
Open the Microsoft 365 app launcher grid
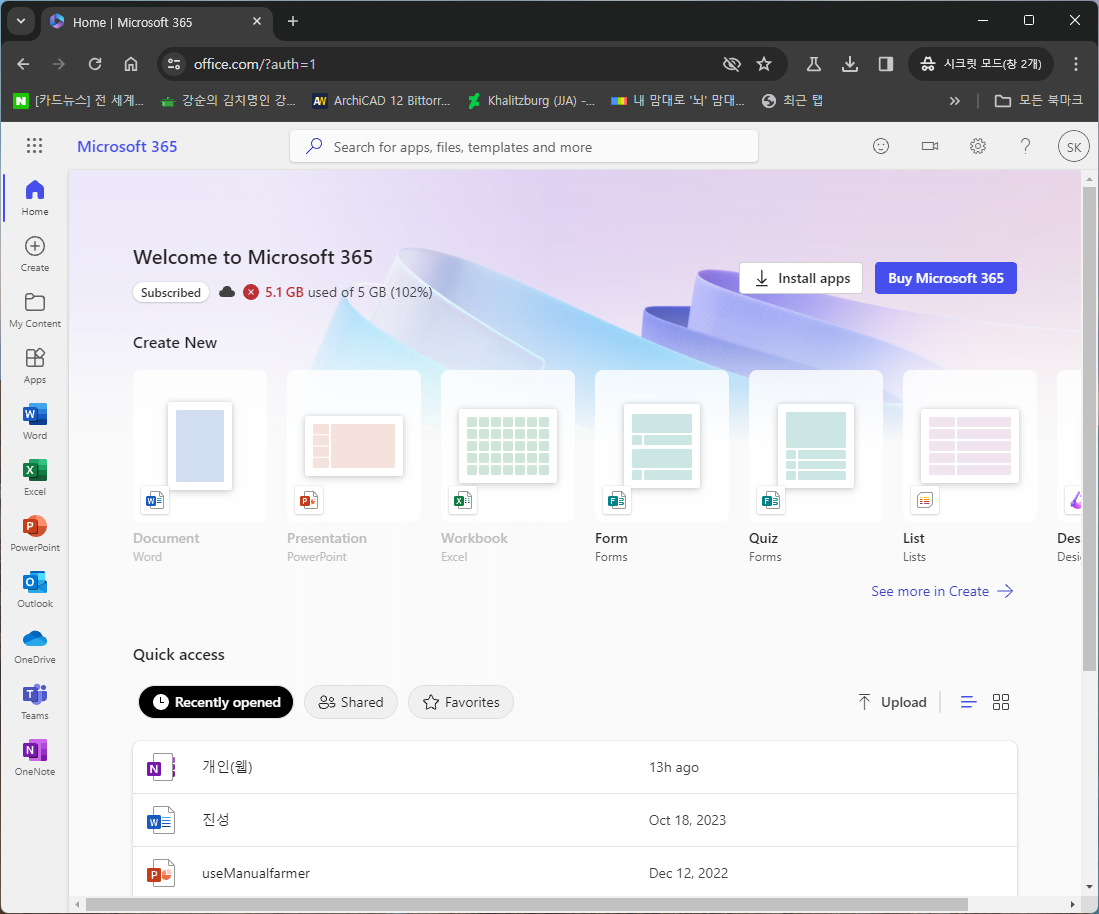click(34, 146)
